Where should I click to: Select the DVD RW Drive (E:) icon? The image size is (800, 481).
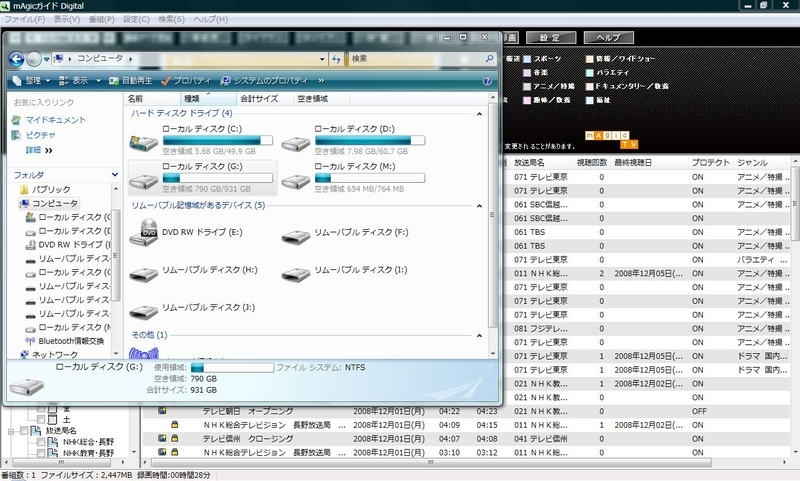pos(144,232)
